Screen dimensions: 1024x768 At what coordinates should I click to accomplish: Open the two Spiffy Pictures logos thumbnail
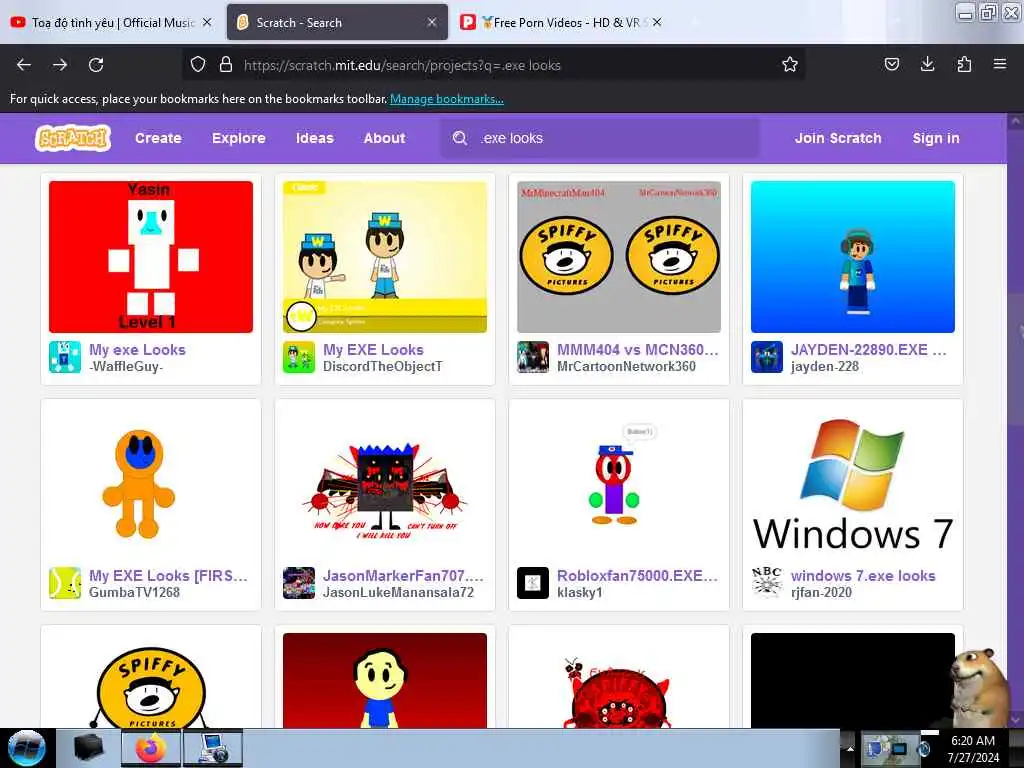coord(618,257)
